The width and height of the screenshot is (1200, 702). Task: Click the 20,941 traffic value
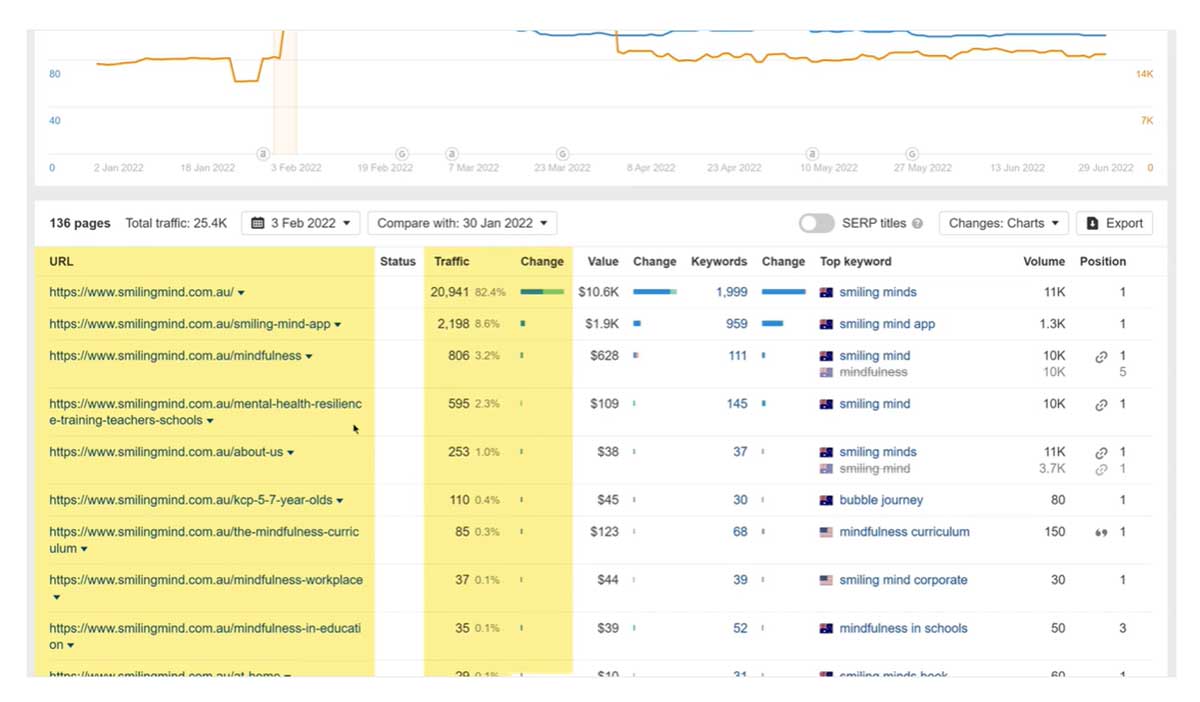(x=450, y=292)
